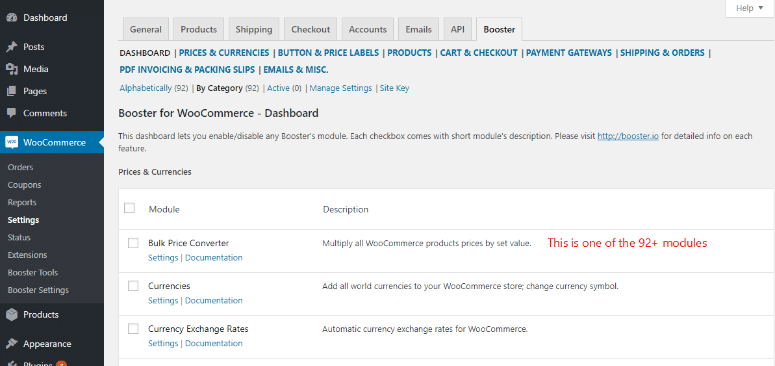
Task: Open the Coupons submenu item
Action: [24, 185]
